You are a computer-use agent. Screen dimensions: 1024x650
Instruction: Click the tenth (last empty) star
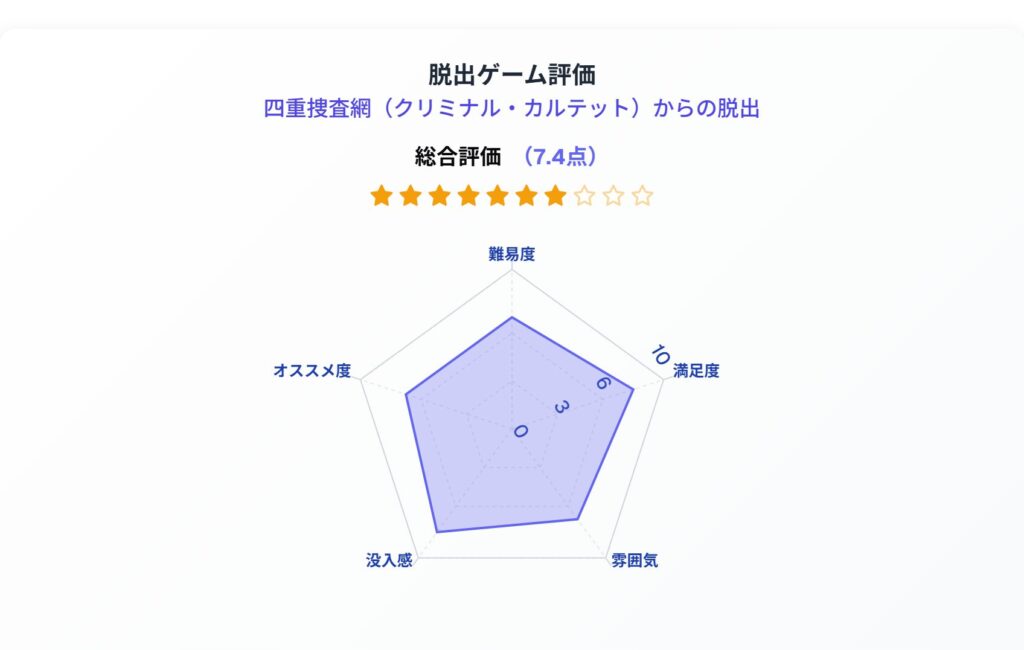[642, 196]
